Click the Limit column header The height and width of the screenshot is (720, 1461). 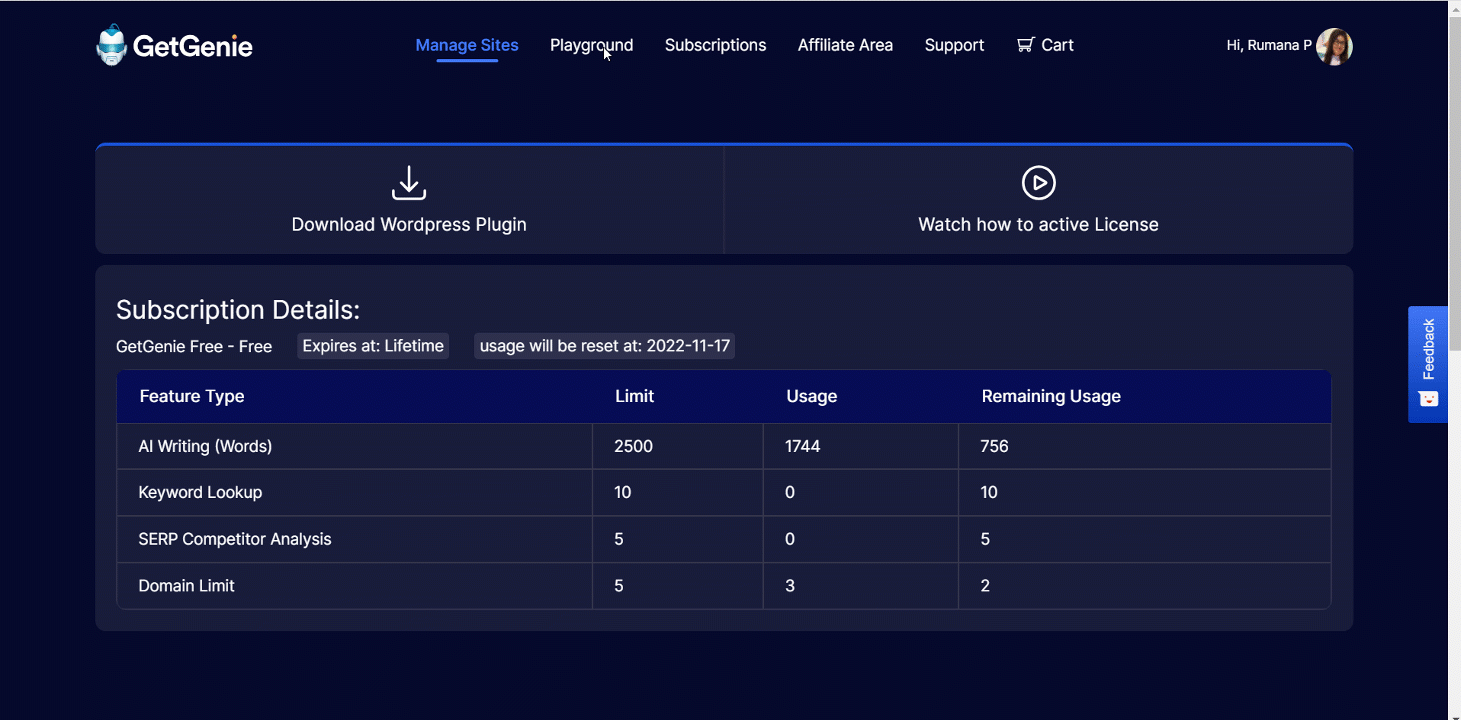[634, 396]
